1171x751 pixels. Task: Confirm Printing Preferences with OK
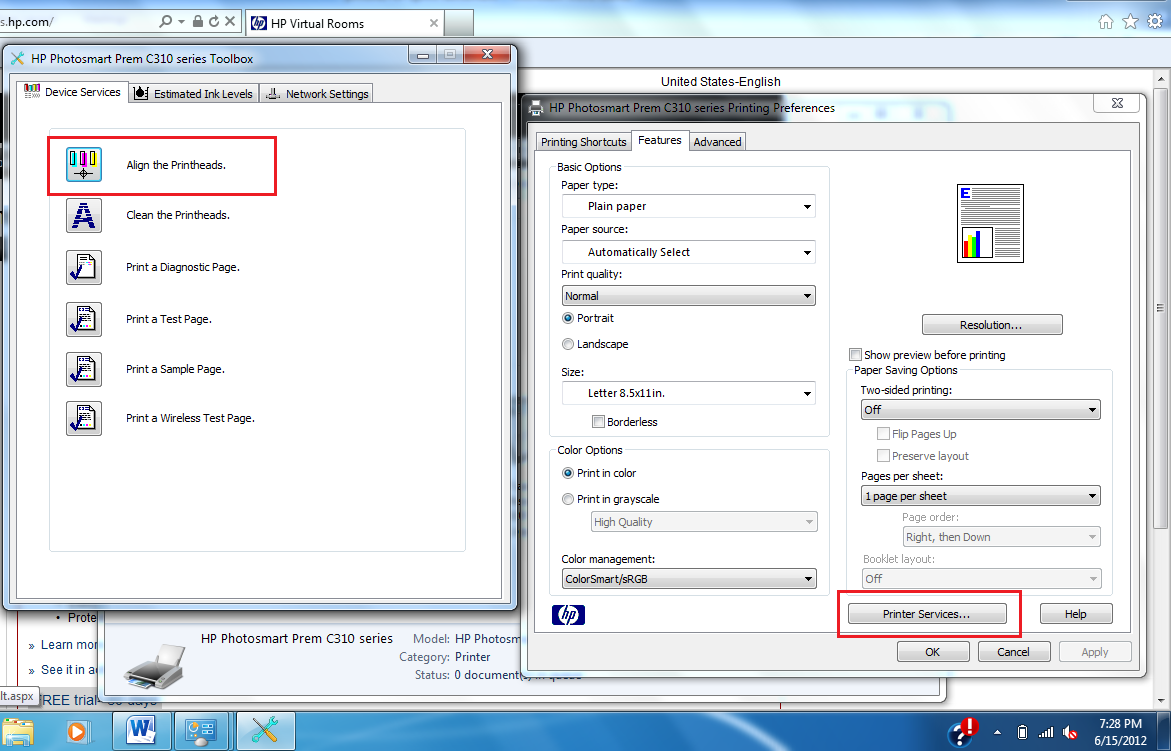933,652
